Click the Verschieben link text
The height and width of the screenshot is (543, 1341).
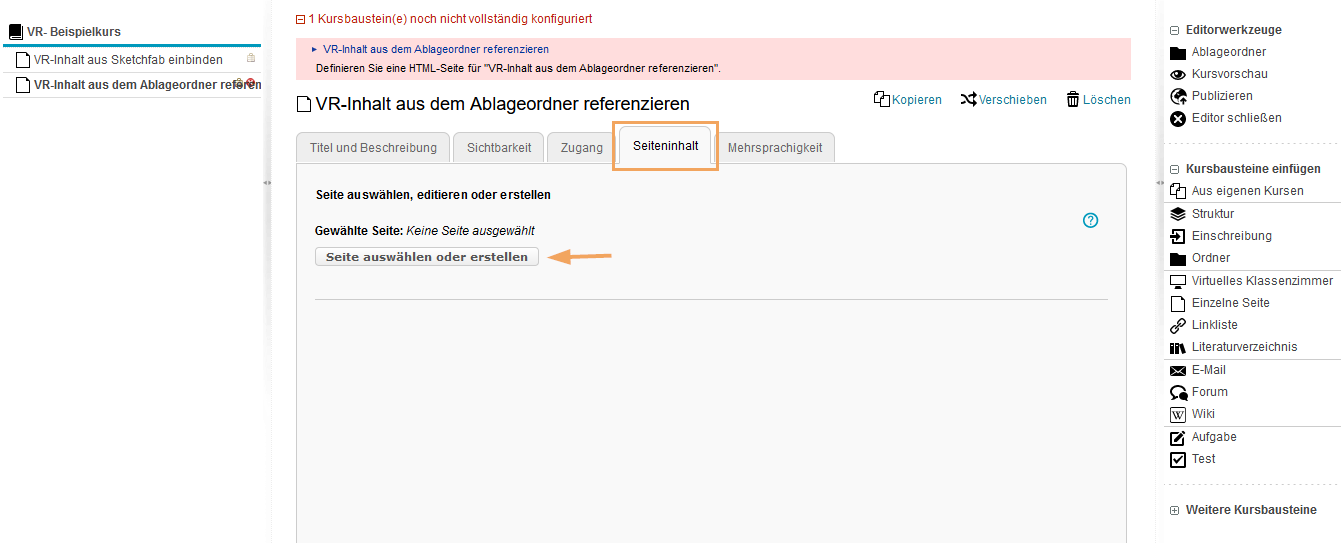(x=1013, y=100)
